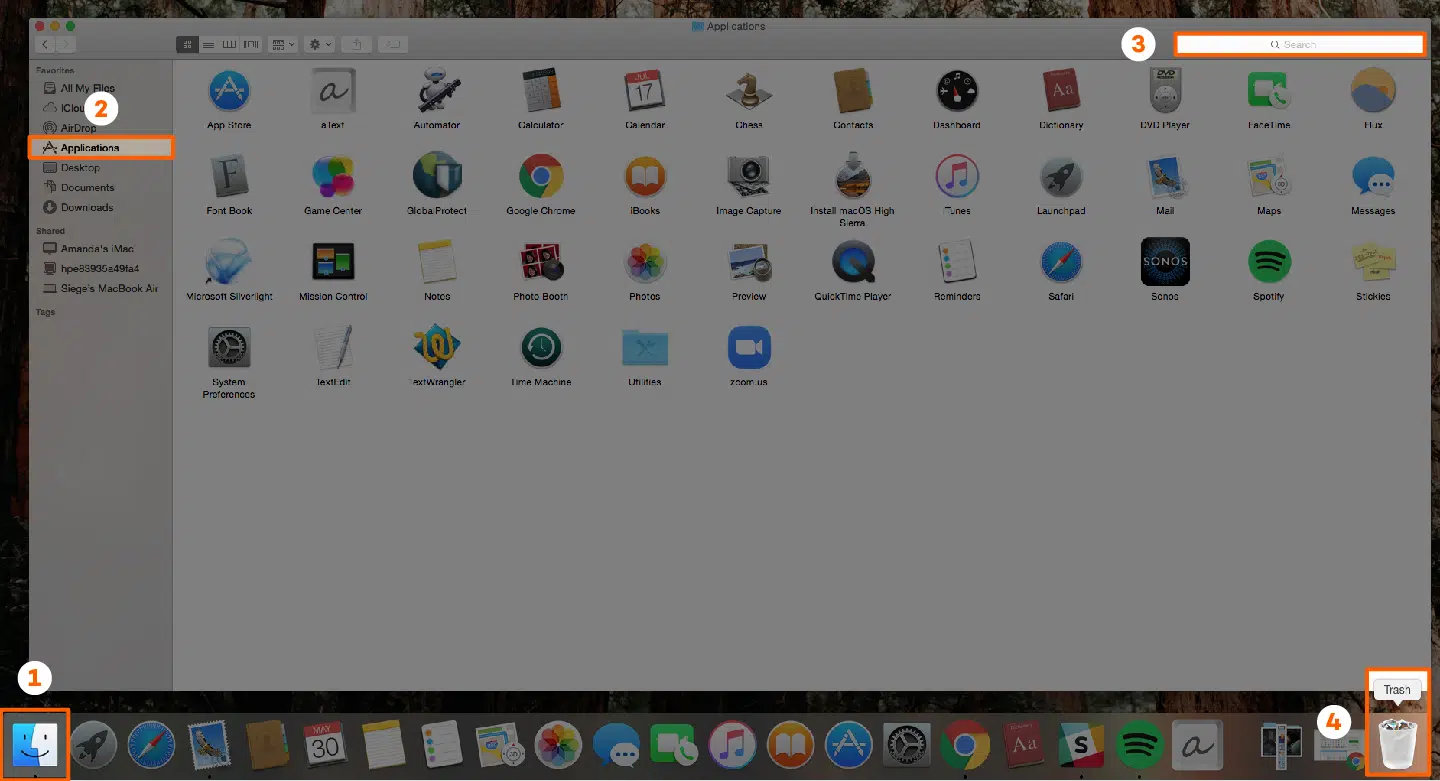Select the Mission Control app icon
Image resolution: width=1440 pixels, height=781 pixels.
click(x=333, y=262)
